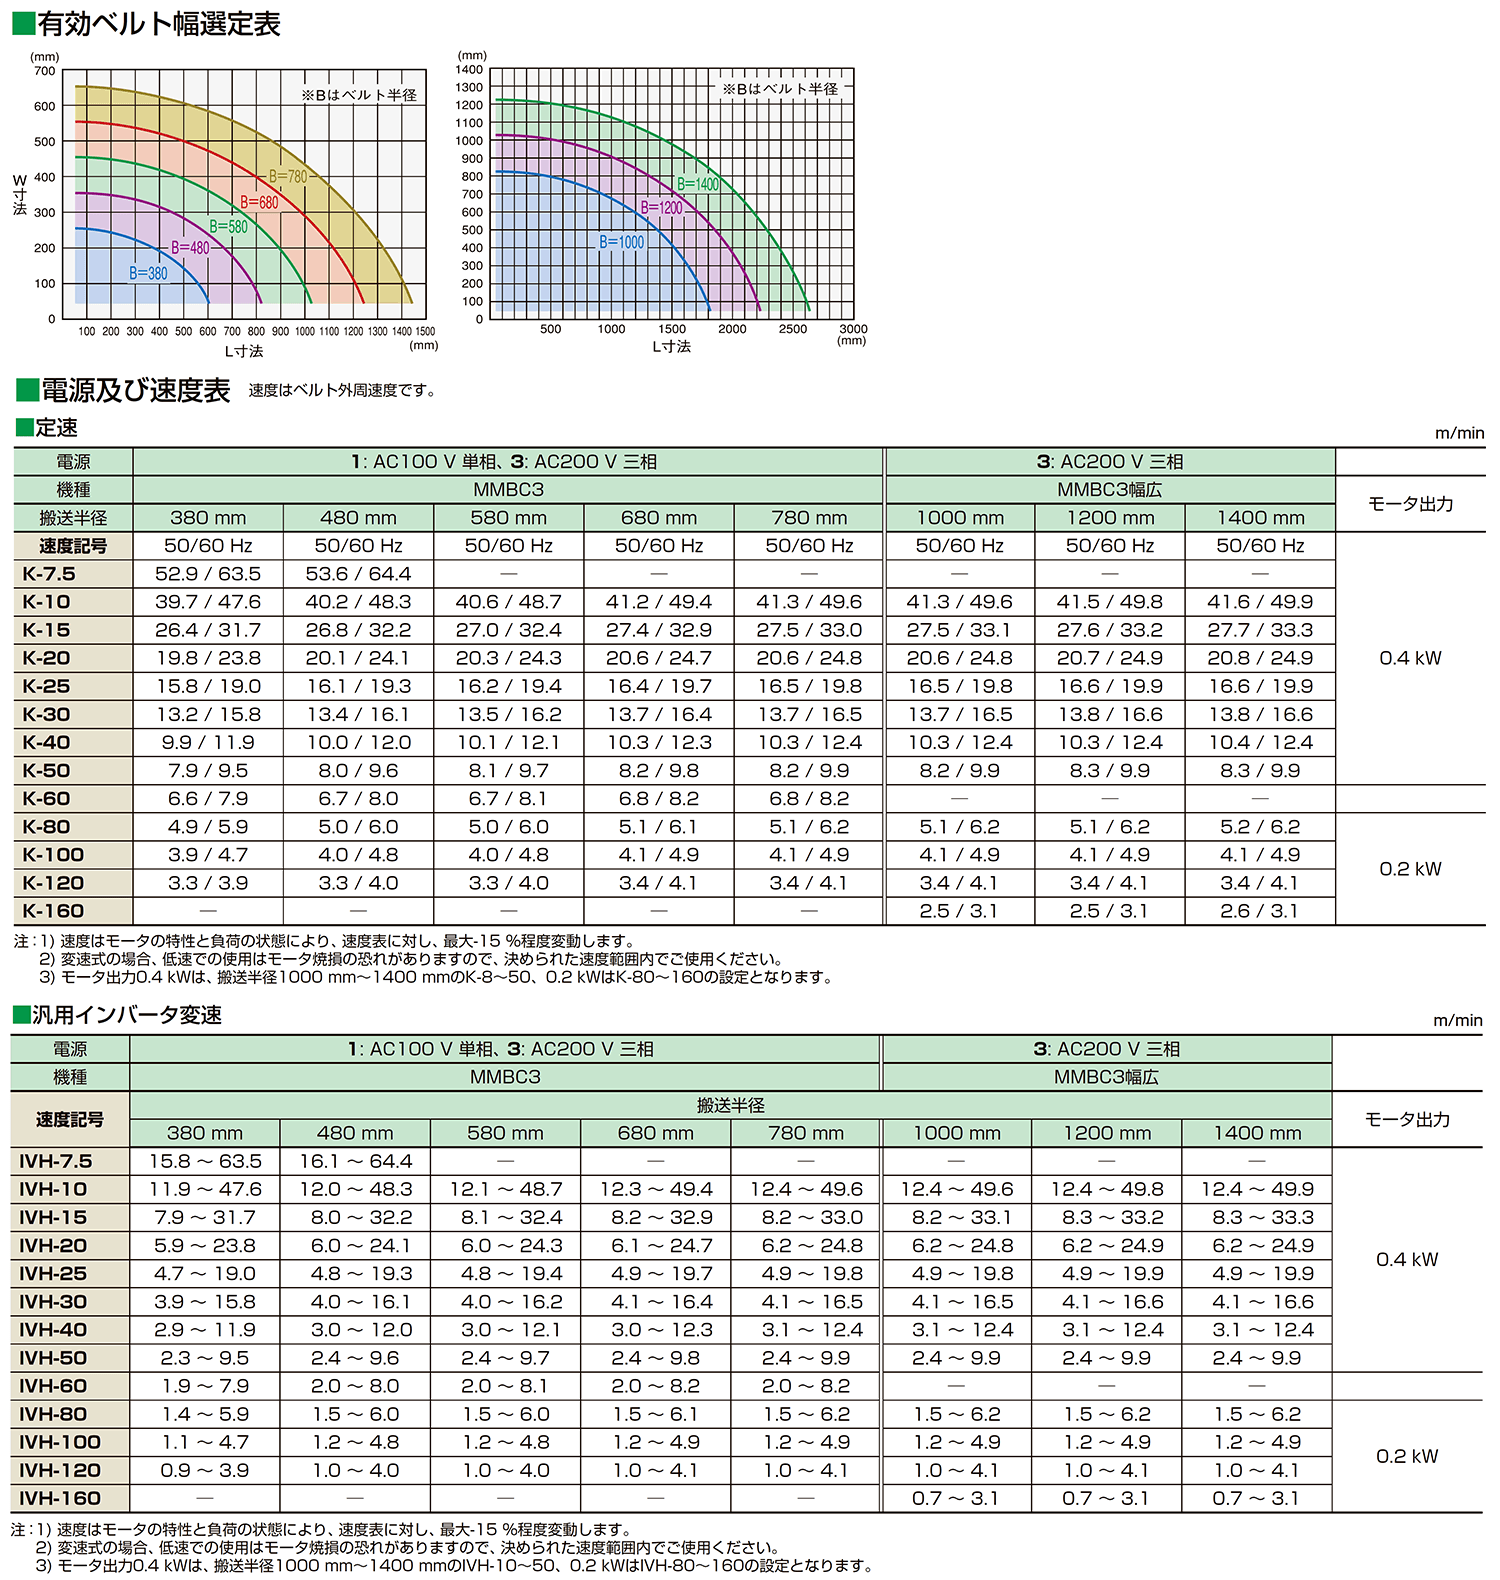The height and width of the screenshot is (1580, 1500).
Task: Click the 0.9 ~ 3.9 cell
Action: (x=205, y=1470)
